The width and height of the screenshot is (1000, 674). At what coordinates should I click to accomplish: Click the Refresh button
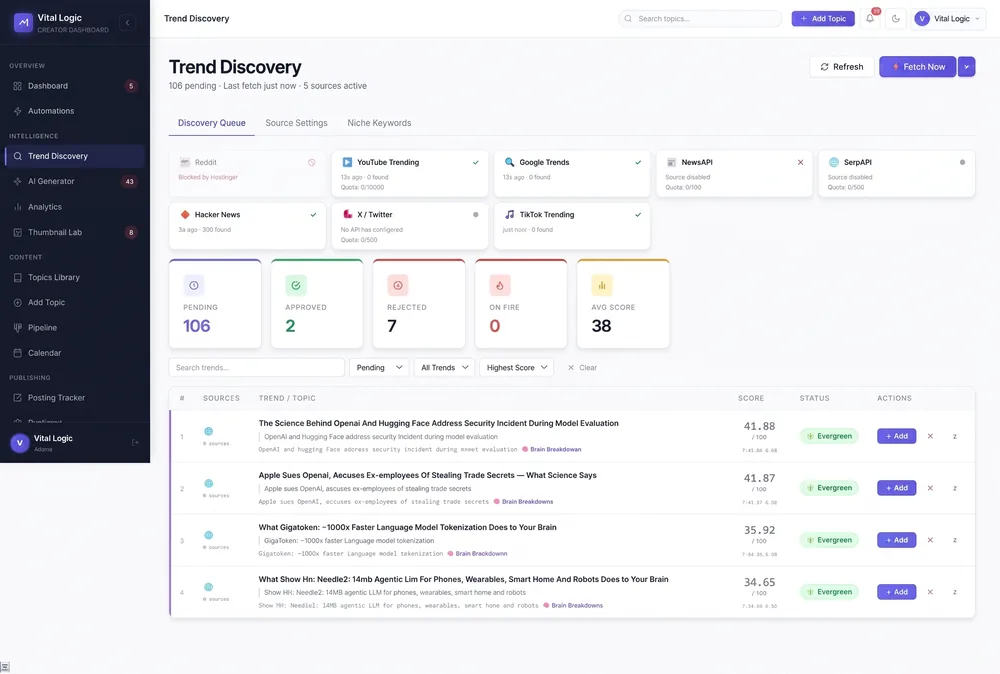pos(841,67)
